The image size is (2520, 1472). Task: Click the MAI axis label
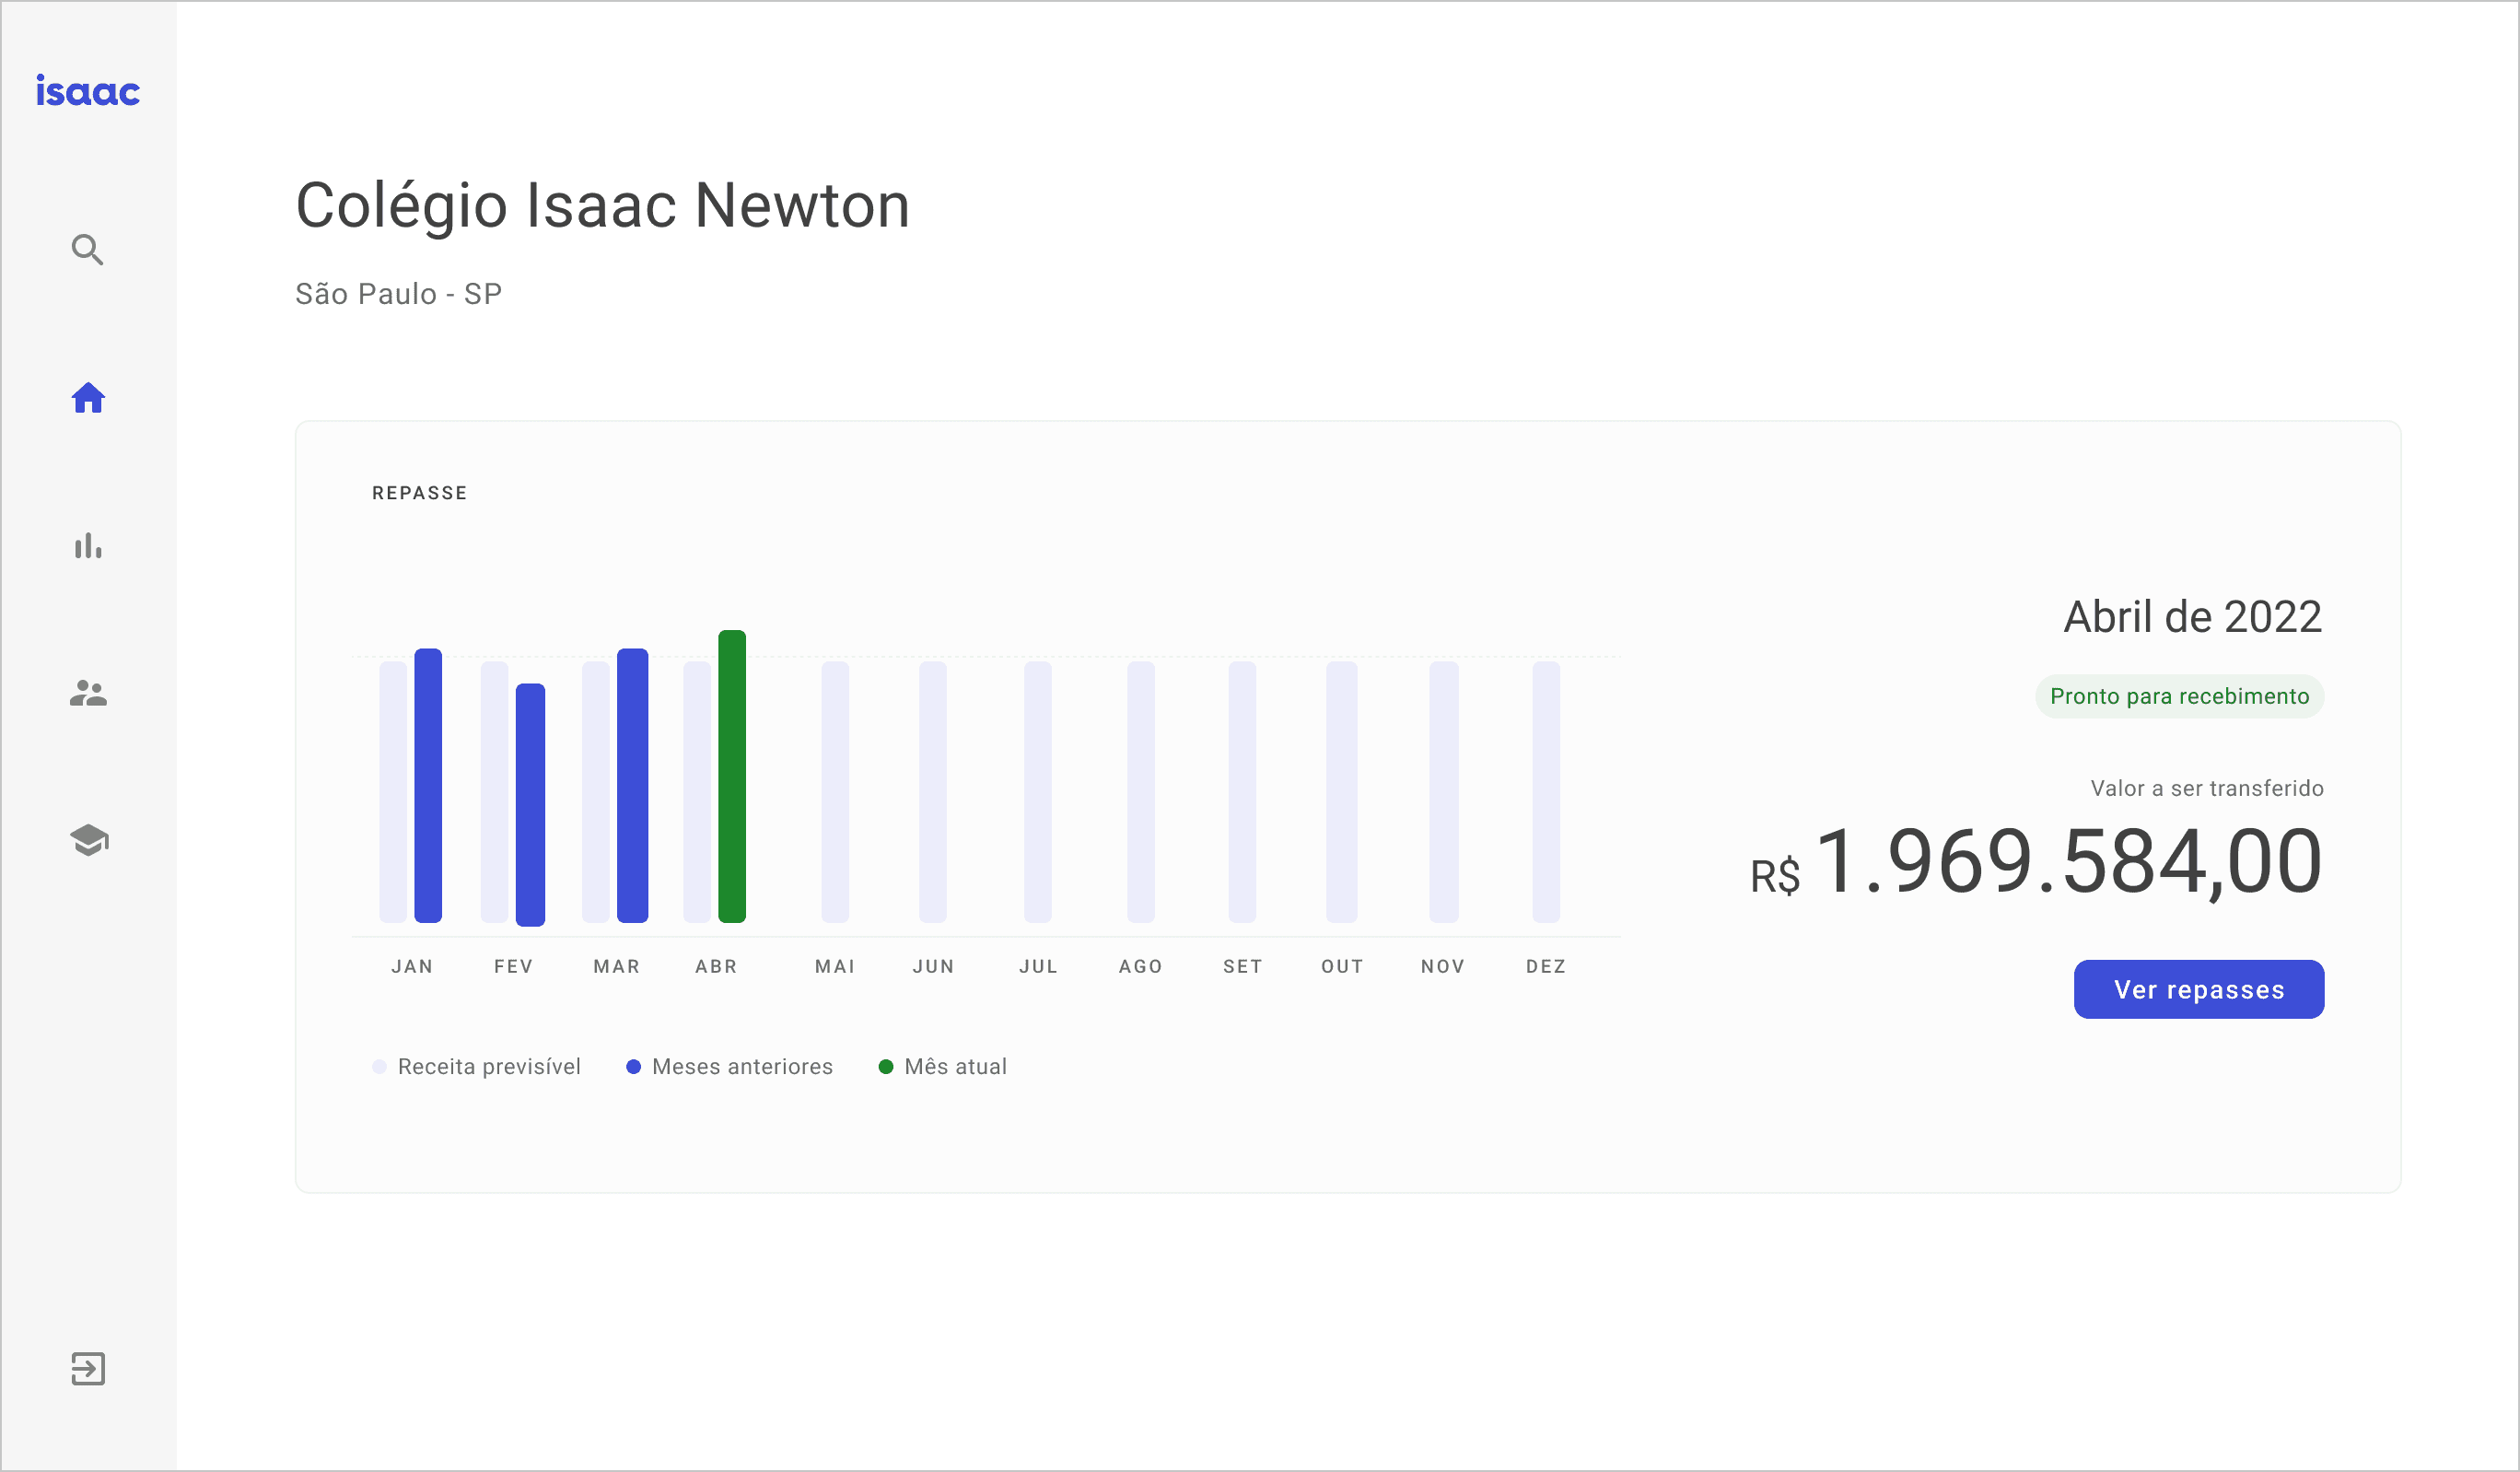(835, 967)
